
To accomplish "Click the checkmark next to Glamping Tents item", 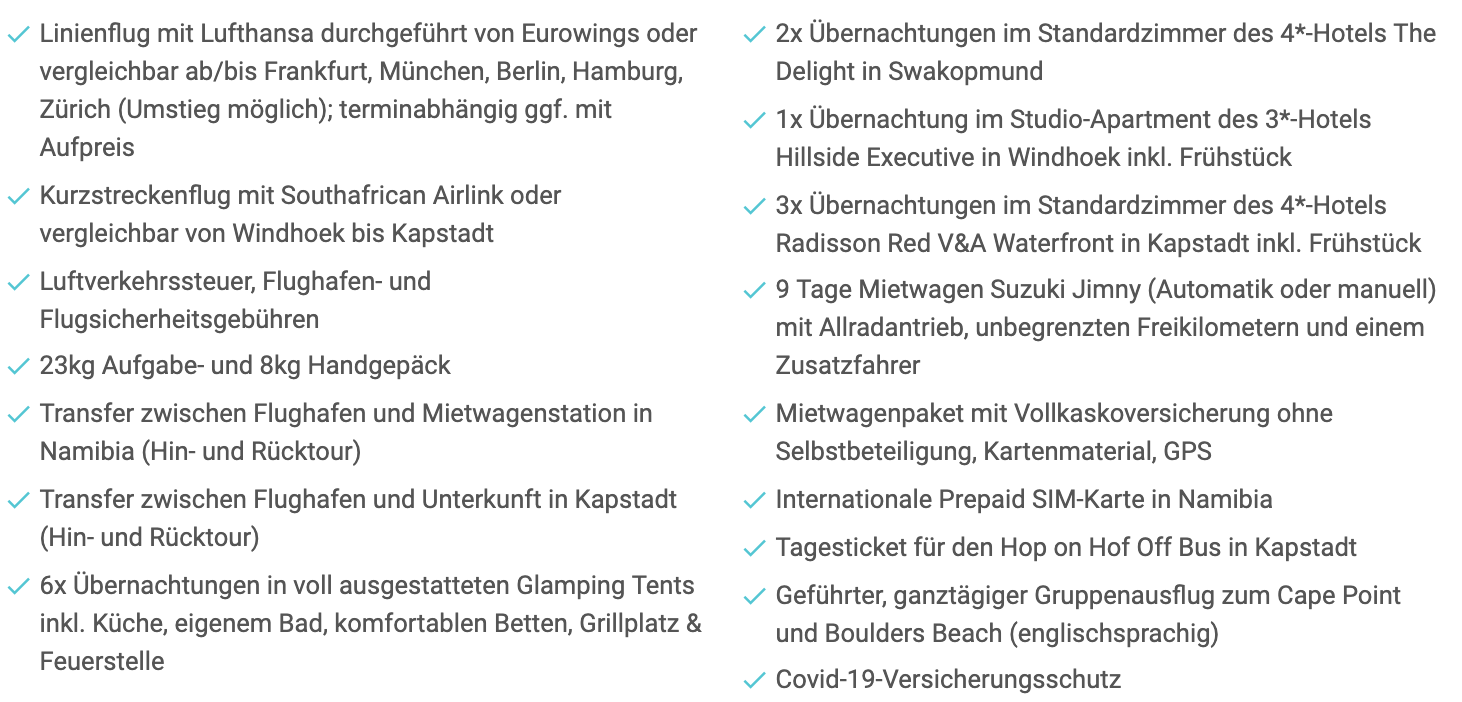I will [18, 587].
